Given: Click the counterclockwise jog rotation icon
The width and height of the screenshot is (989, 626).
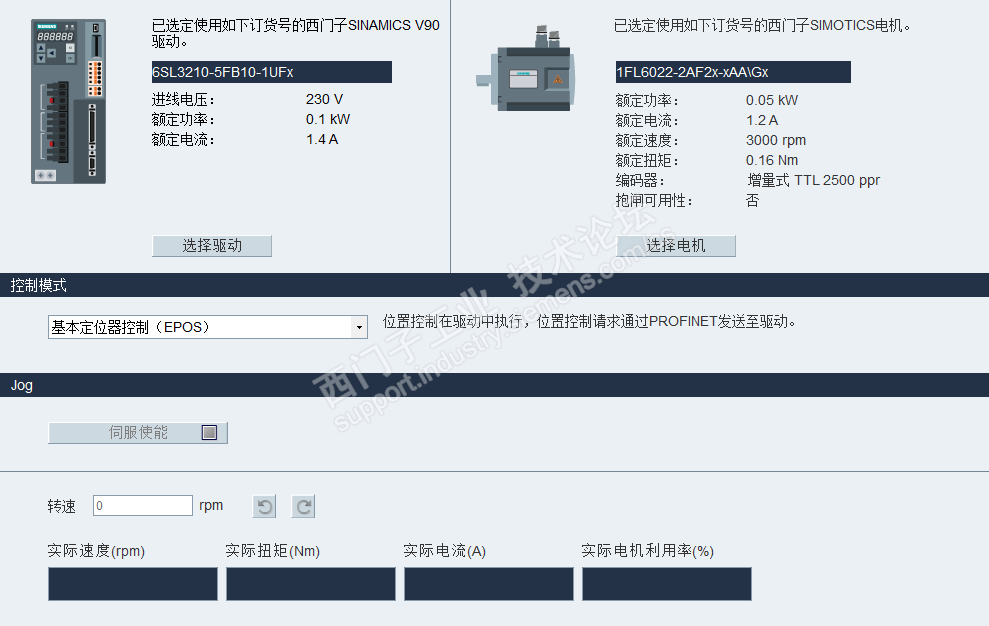Looking at the screenshot, I should click(x=264, y=506).
